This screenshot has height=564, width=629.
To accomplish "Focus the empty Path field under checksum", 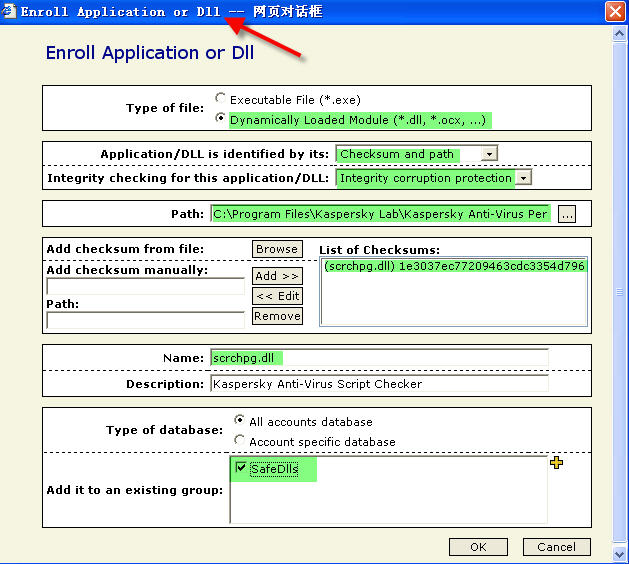I will pos(146,320).
